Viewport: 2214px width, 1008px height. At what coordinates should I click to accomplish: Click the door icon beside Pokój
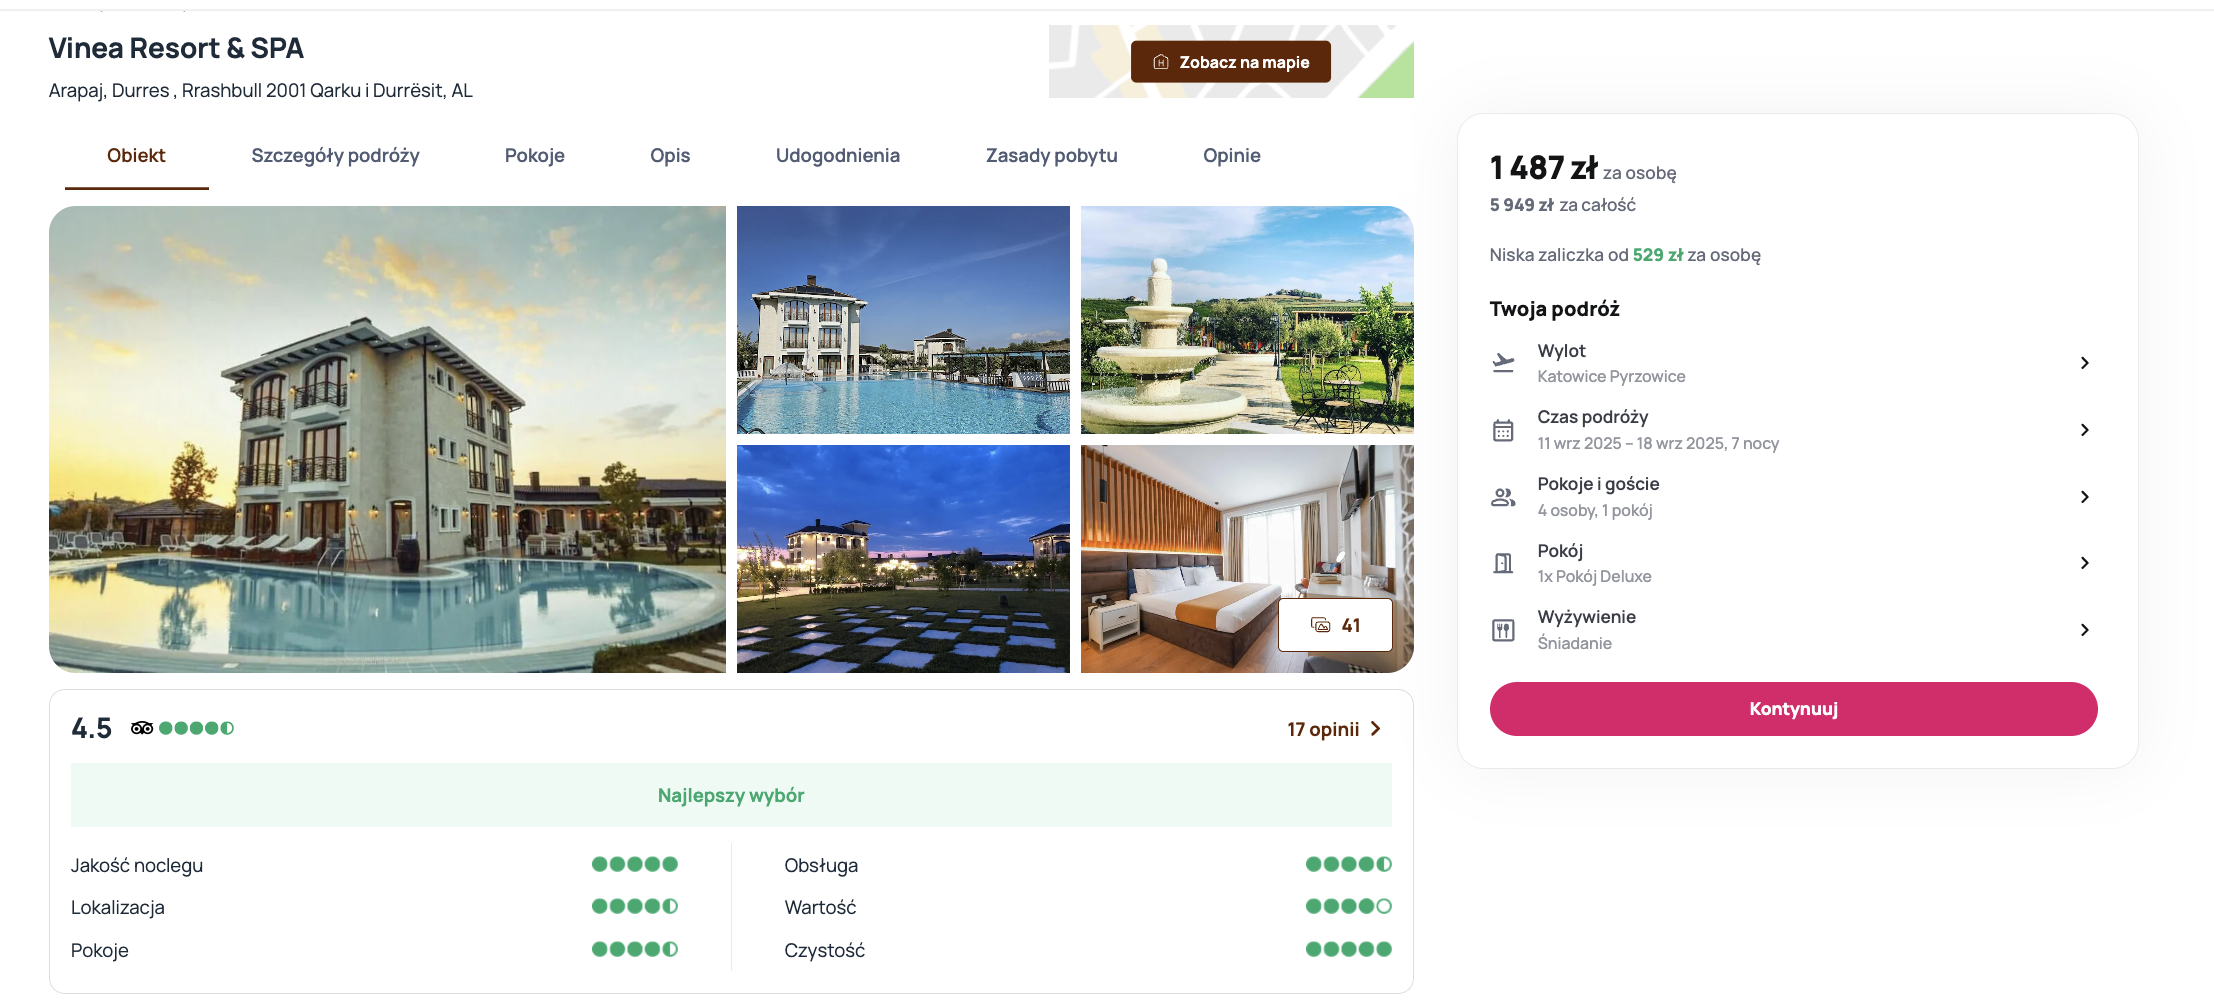coord(1503,563)
